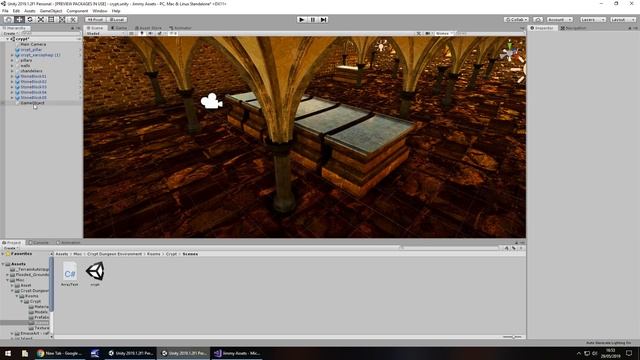Open the GameObject menu
Screen dimensions: 640x360
51,11
